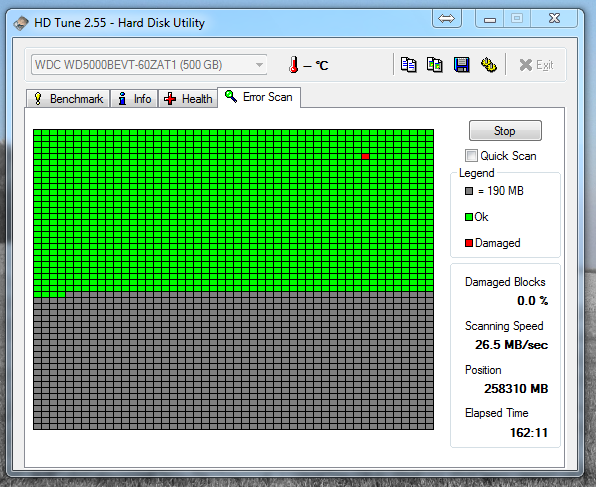
Task: Click the red damaged block in scan map
Action: [x=365, y=157]
